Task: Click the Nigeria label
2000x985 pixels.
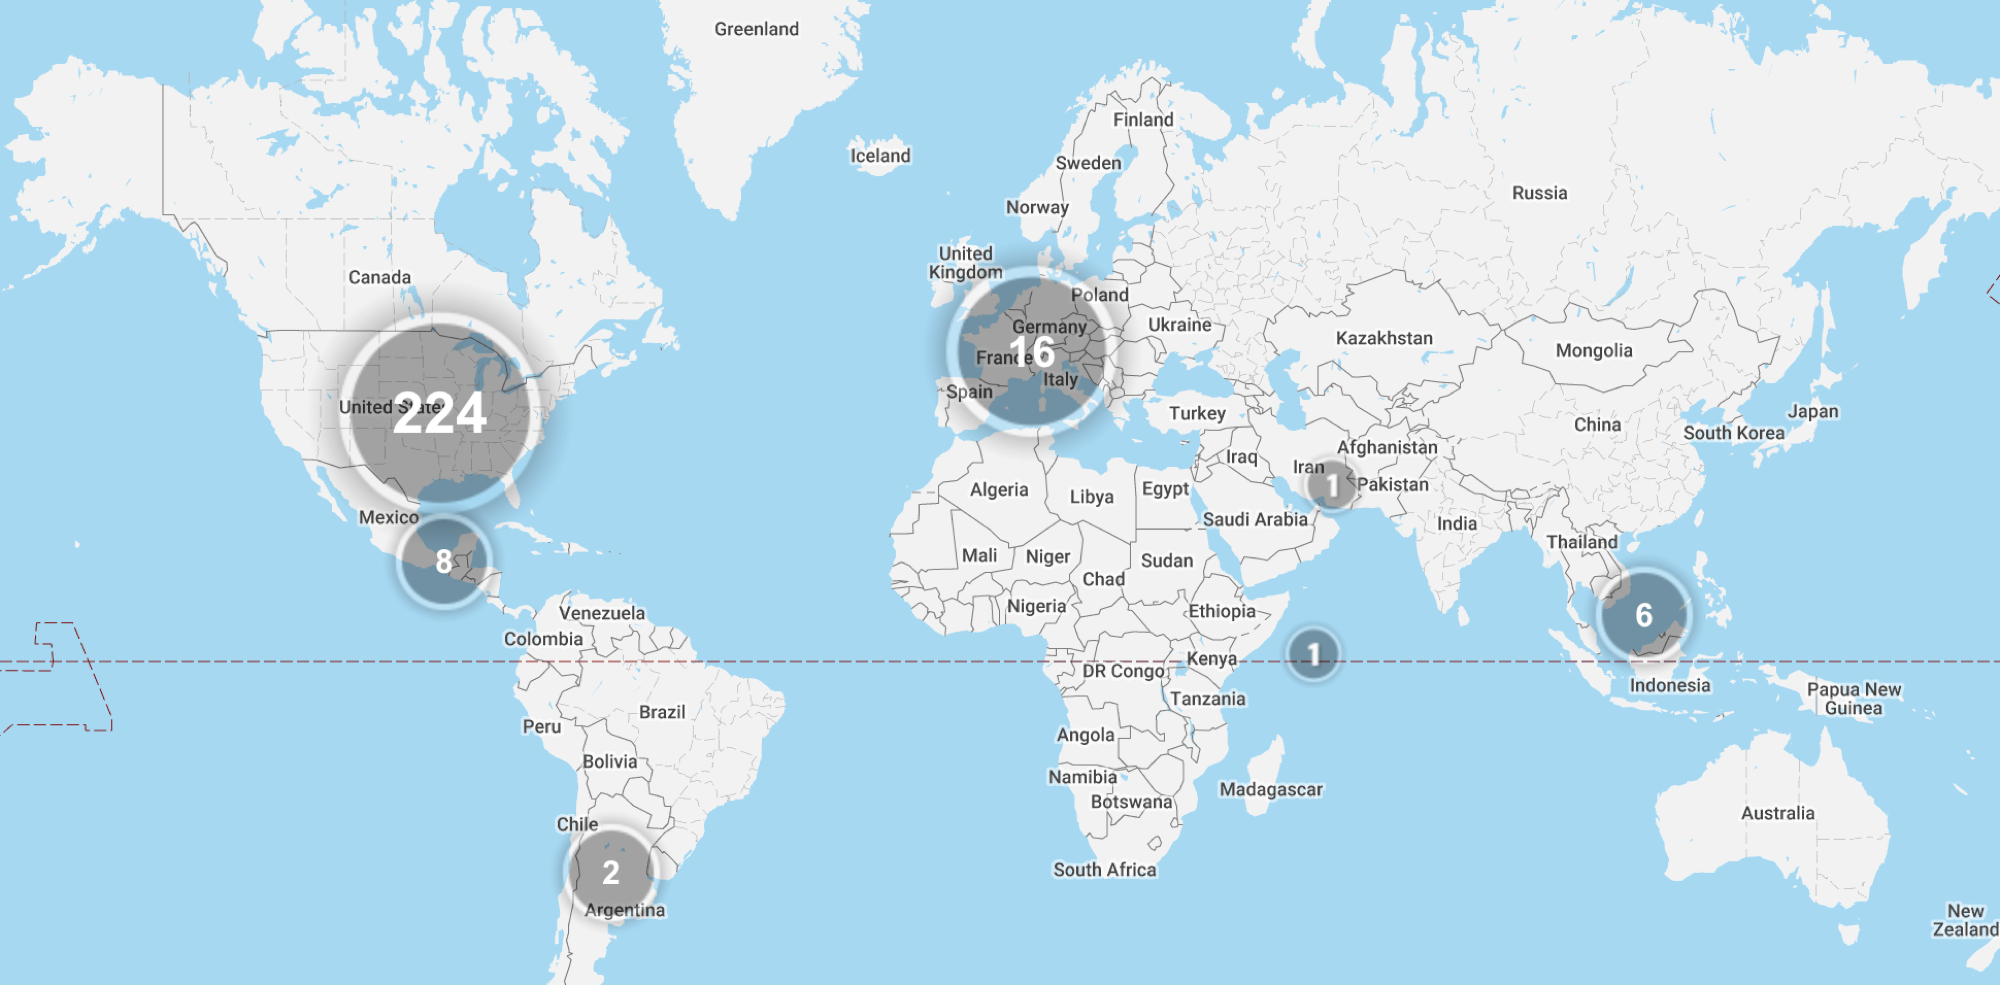Action: point(1036,606)
